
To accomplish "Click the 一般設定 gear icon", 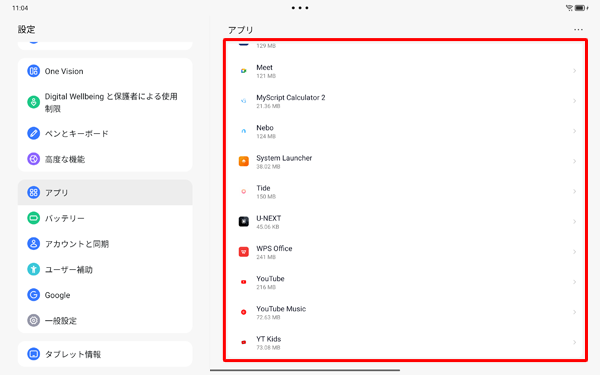I will coord(33,320).
